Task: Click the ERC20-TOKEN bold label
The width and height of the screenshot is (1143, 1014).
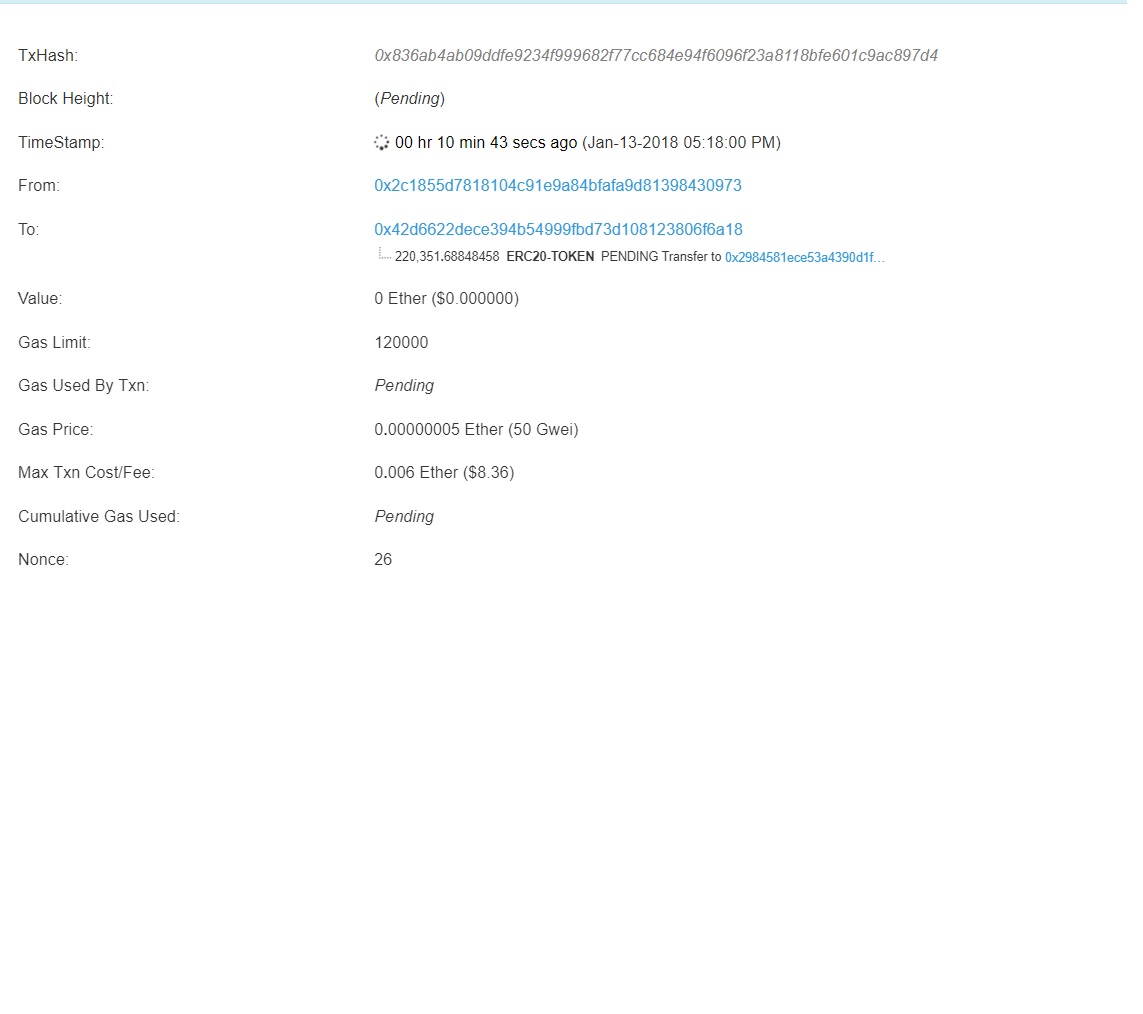Action: click(x=550, y=257)
